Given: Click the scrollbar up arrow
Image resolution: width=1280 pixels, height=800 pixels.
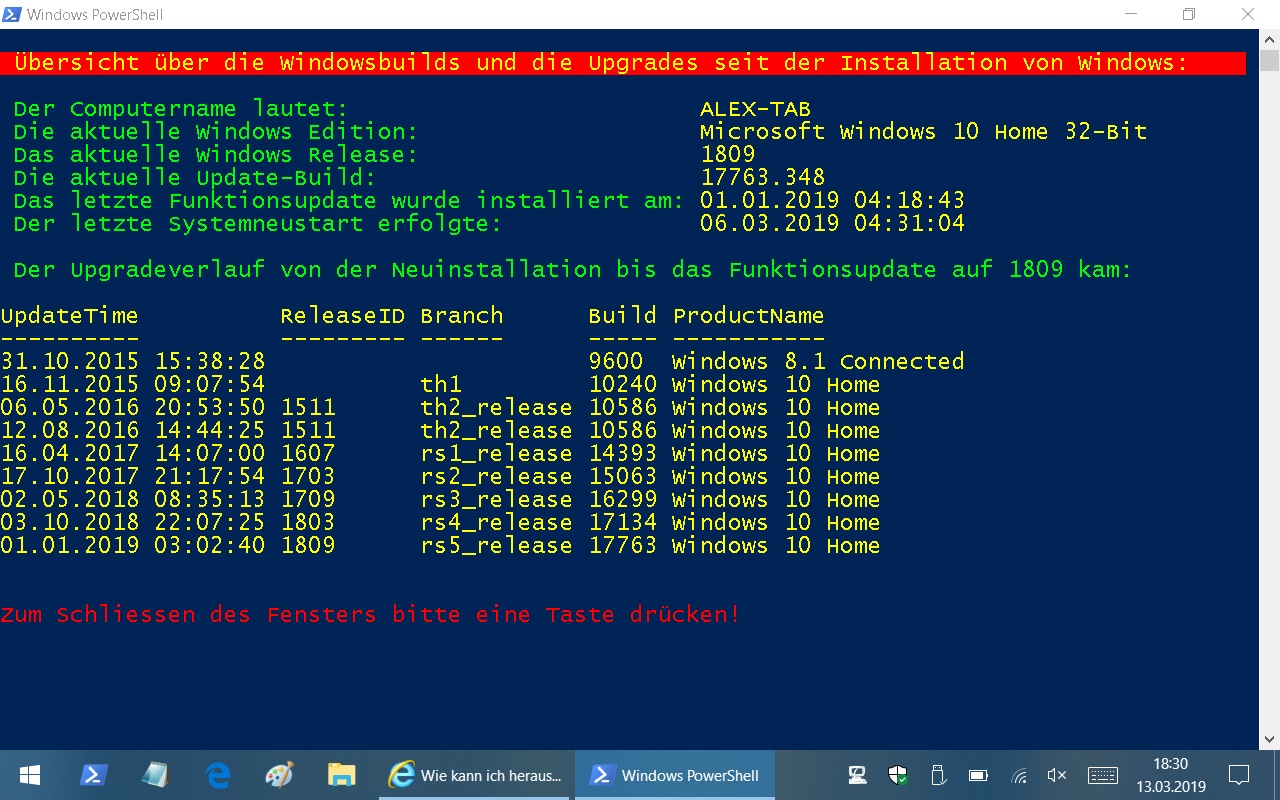Looking at the screenshot, I should 1270,38.
